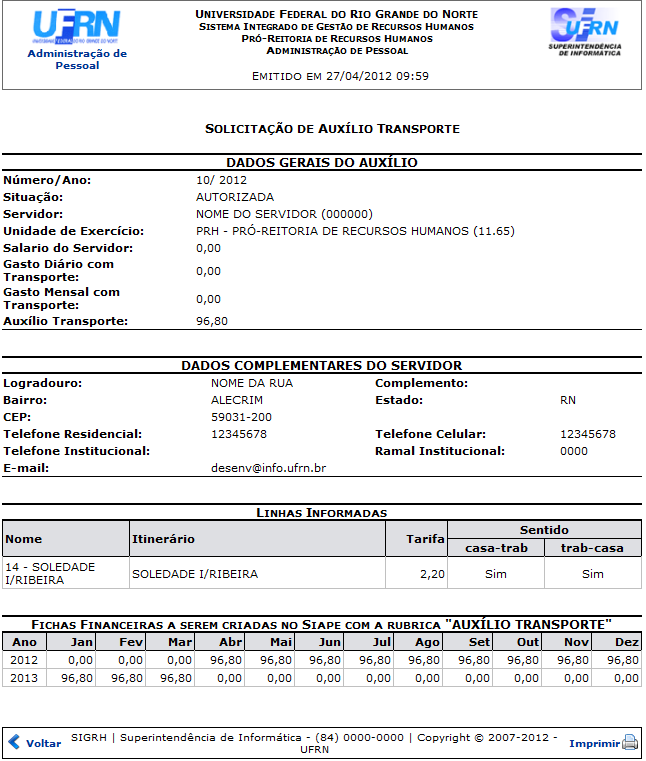The height and width of the screenshot is (761, 646).
Task: Select the casa-trab column header
Action: coord(495,548)
